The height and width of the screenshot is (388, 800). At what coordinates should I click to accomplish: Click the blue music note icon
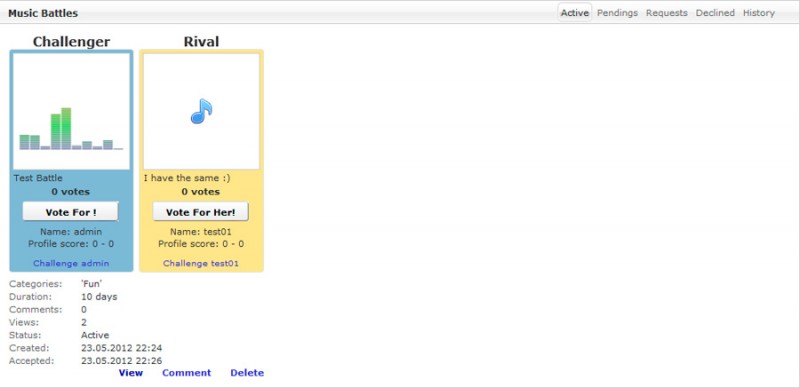click(x=202, y=111)
